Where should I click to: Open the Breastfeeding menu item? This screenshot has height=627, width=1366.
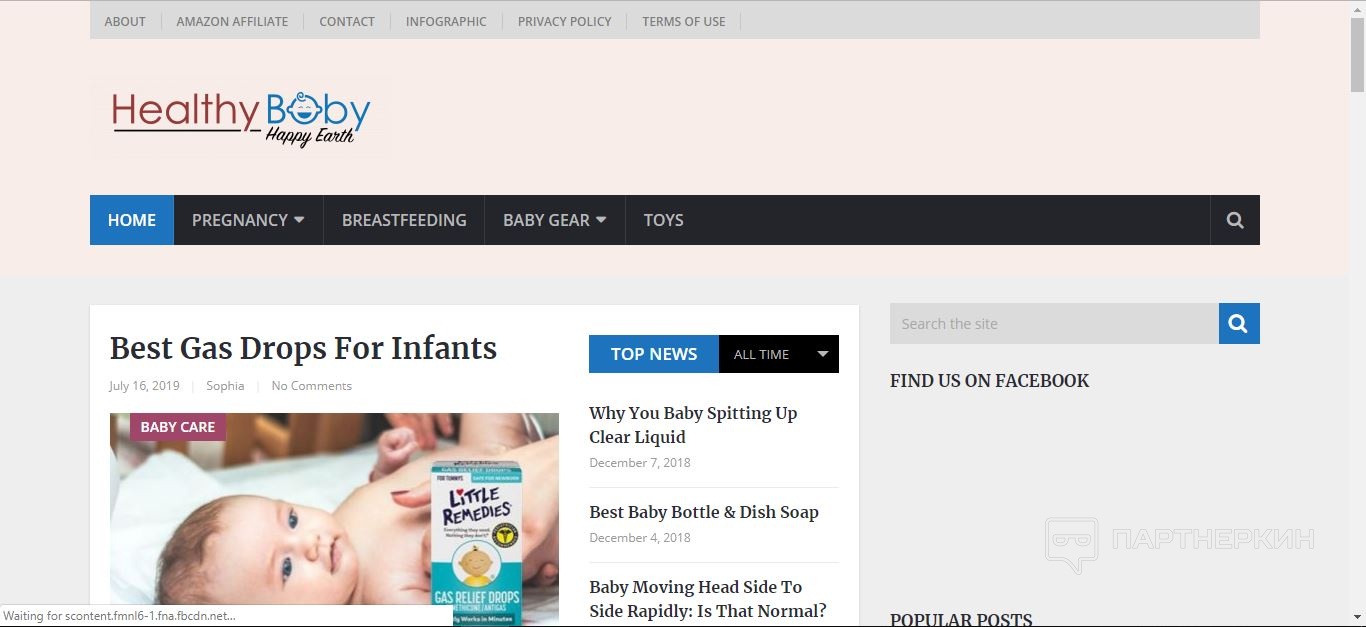pos(404,220)
